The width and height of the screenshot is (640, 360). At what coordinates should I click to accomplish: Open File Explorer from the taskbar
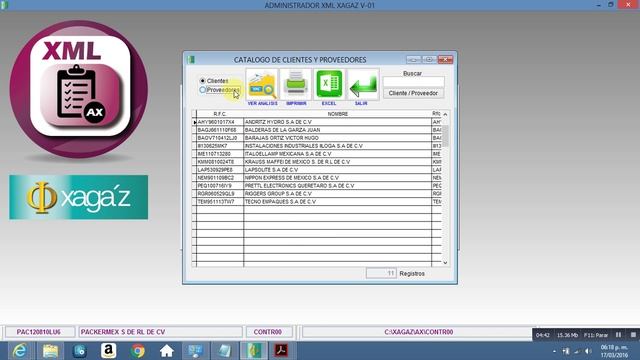coord(50,351)
